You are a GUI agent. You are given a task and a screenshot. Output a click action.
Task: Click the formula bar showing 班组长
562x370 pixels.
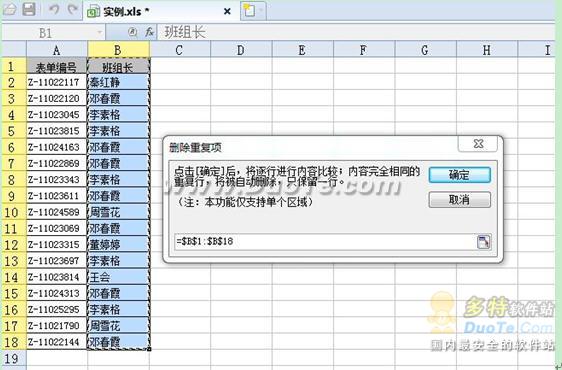355,33
